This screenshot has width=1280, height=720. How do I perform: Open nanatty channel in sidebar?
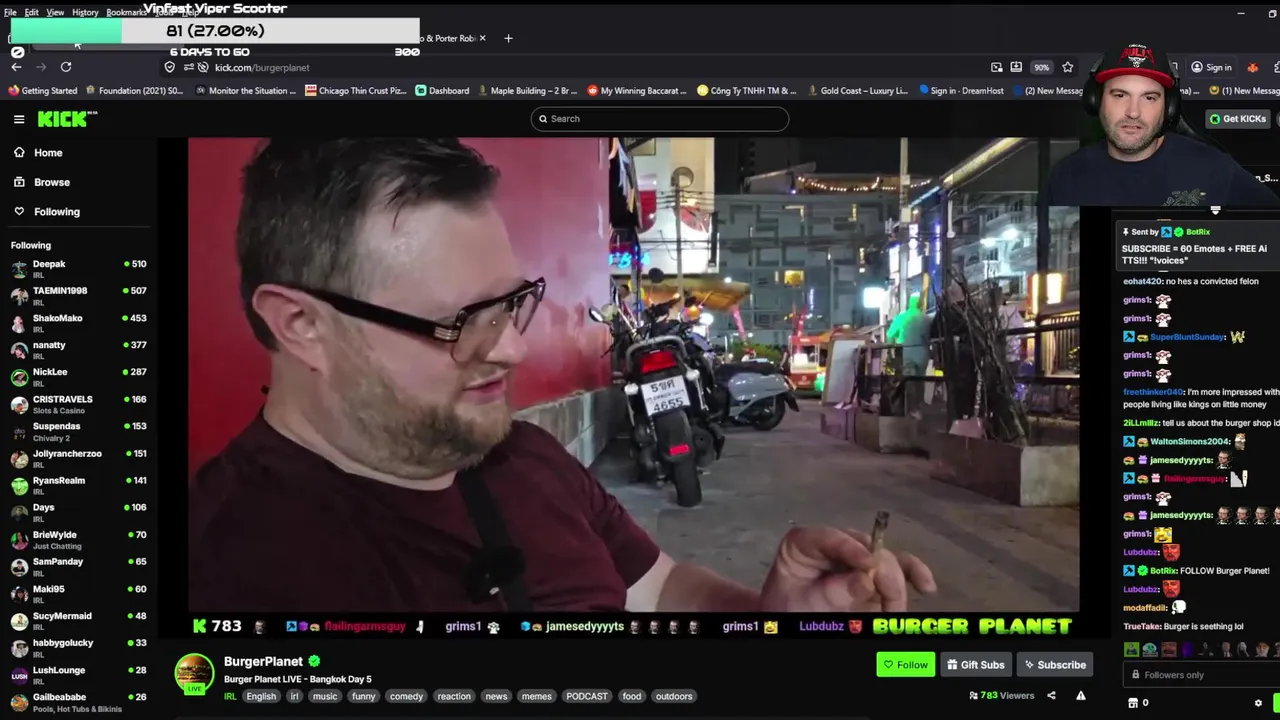(x=78, y=350)
